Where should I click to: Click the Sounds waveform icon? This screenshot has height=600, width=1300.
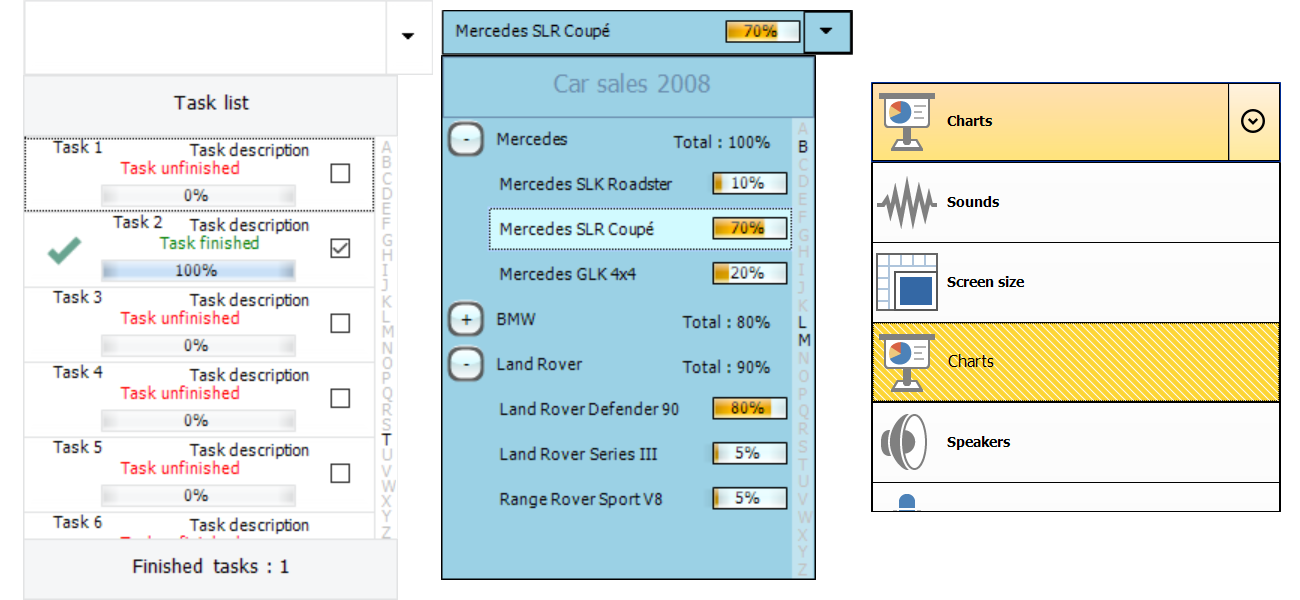coord(907,202)
